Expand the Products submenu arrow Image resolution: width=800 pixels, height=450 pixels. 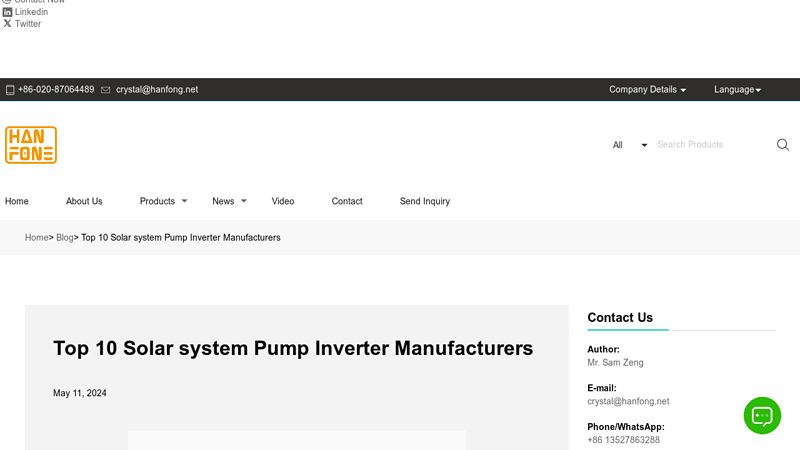pos(184,201)
